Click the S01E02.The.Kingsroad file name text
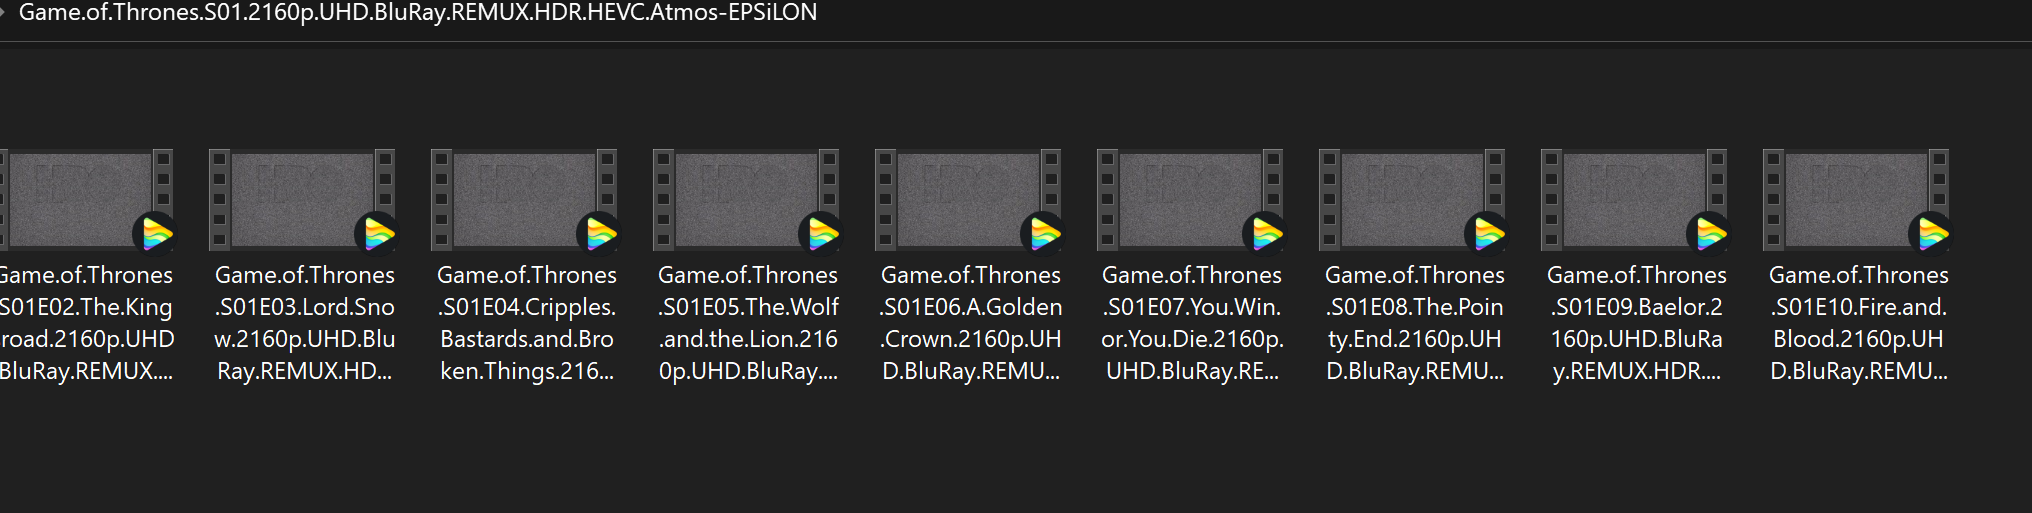This screenshot has height=513, width=2032. coord(86,322)
